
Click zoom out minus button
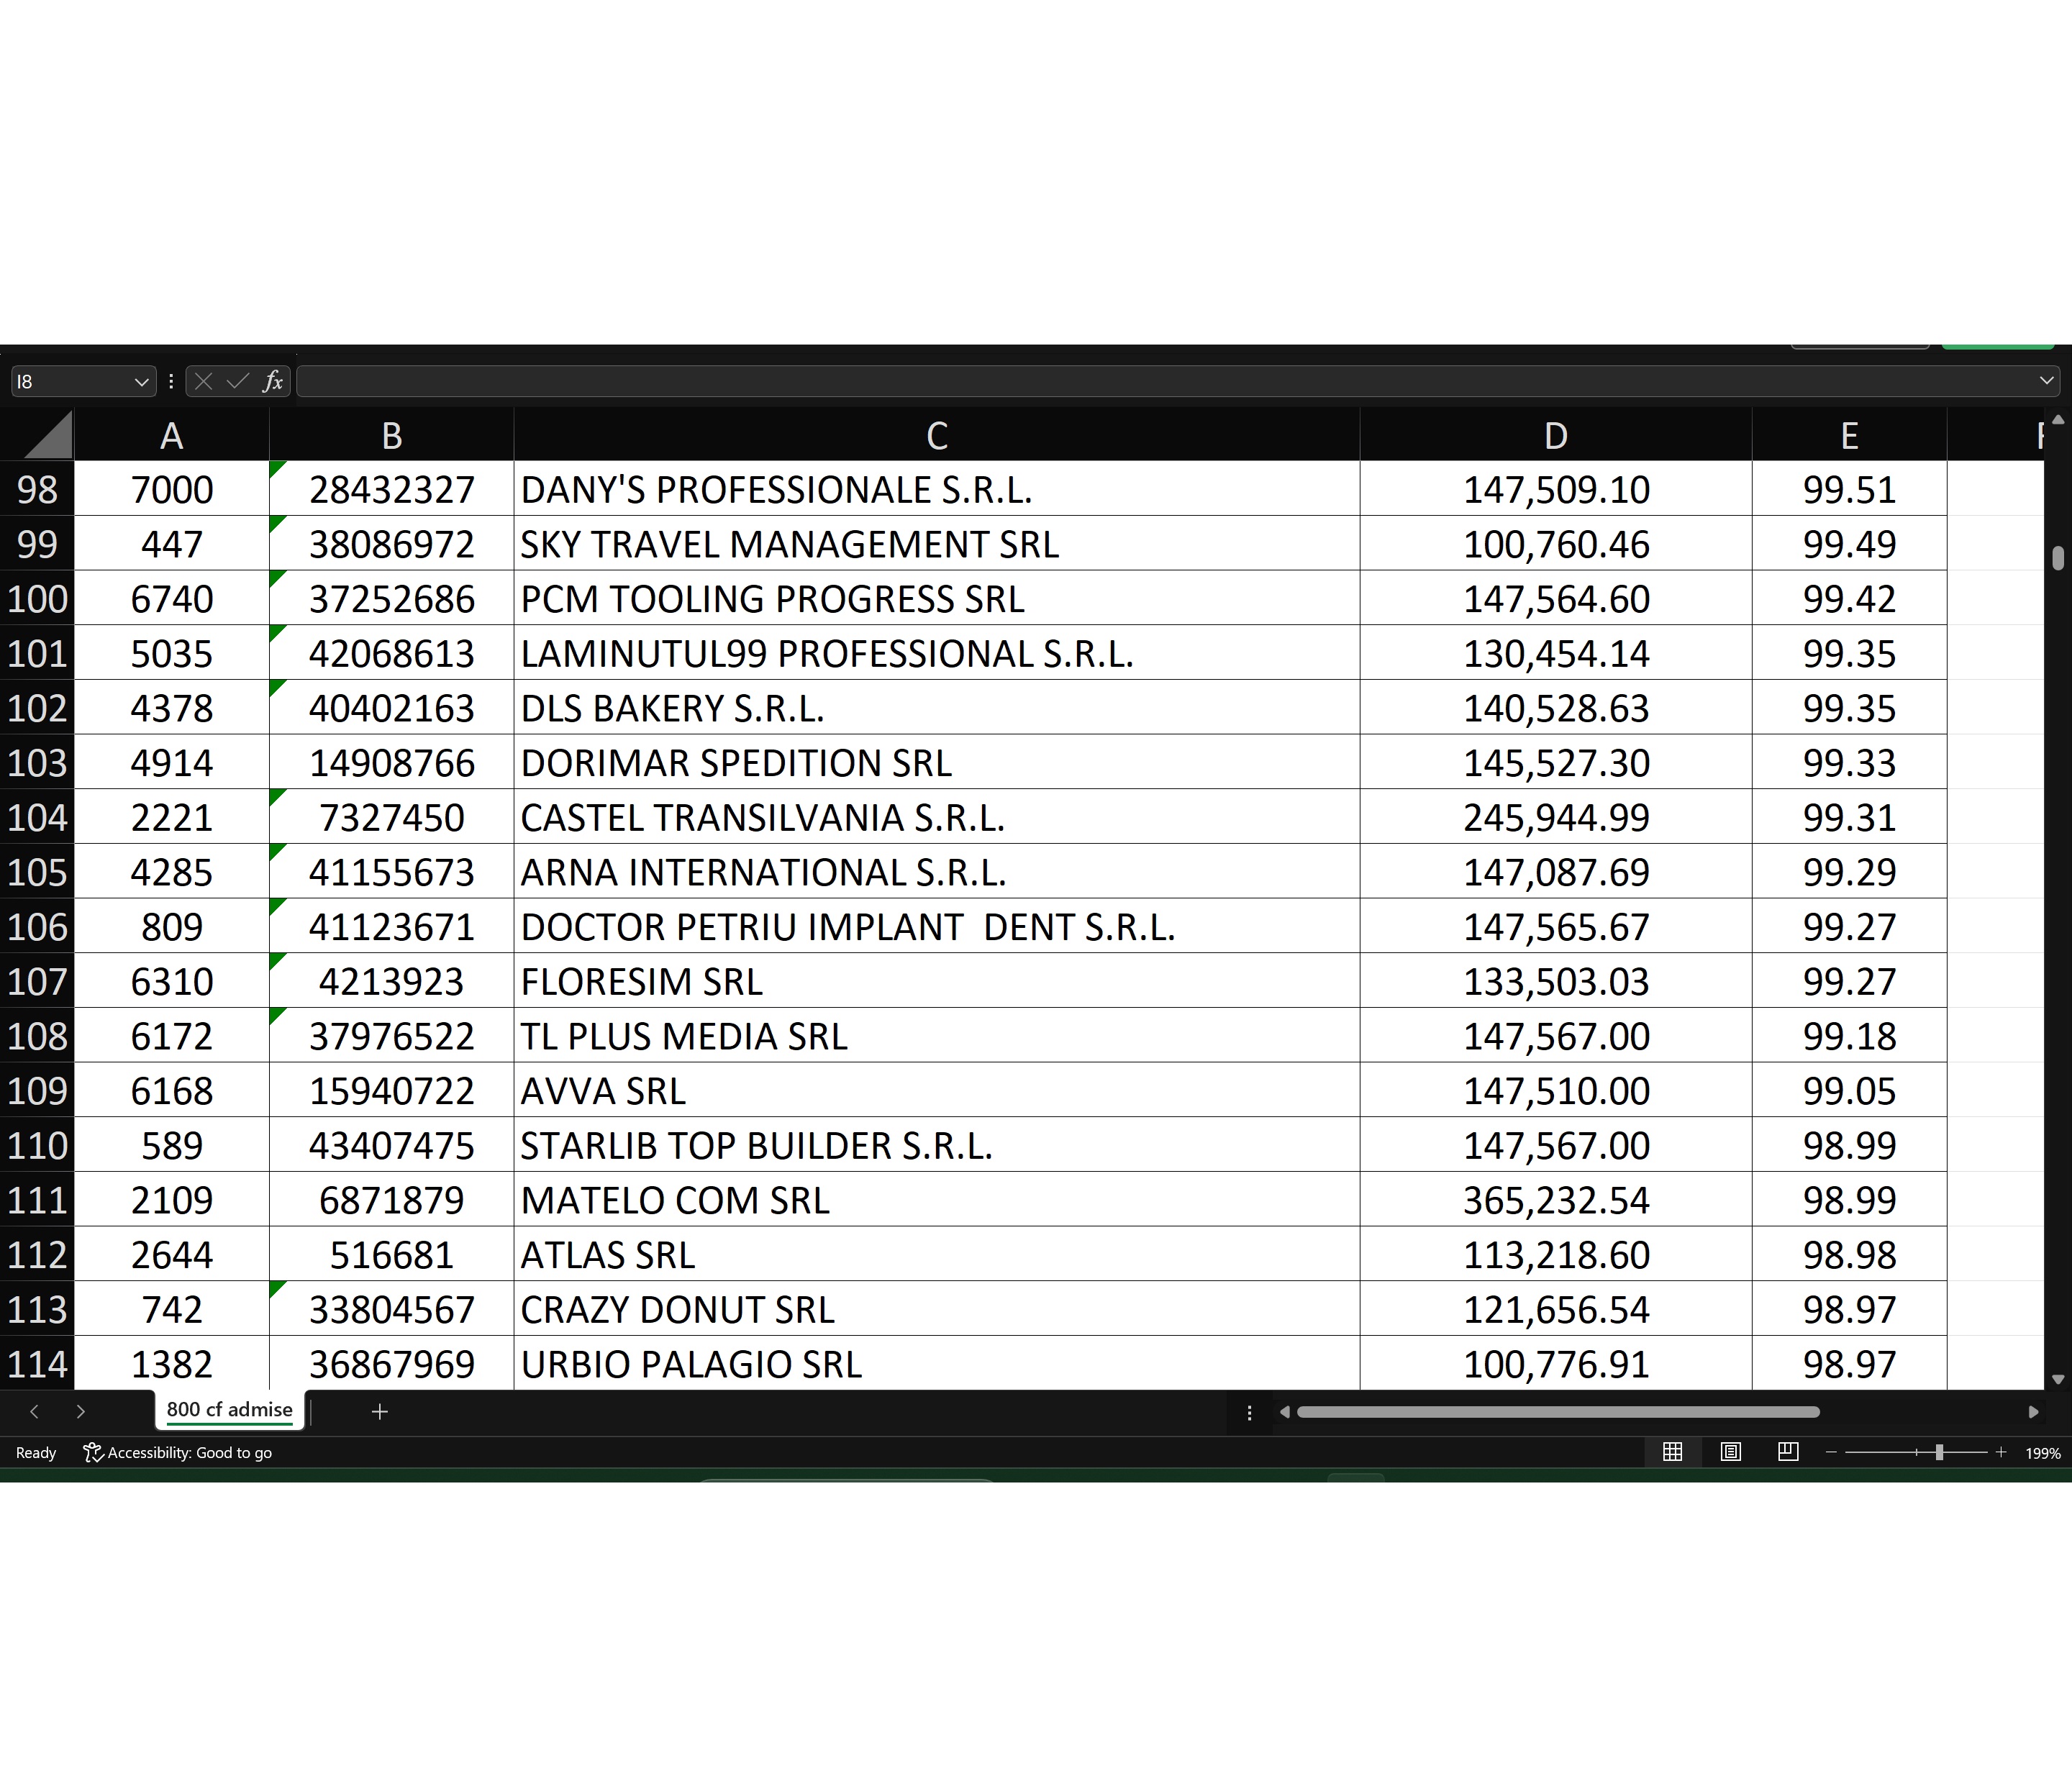click(1831, 1452)
